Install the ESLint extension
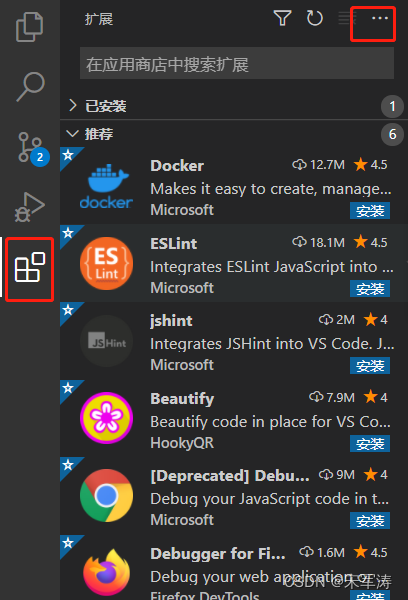 [x=370, y=289]
